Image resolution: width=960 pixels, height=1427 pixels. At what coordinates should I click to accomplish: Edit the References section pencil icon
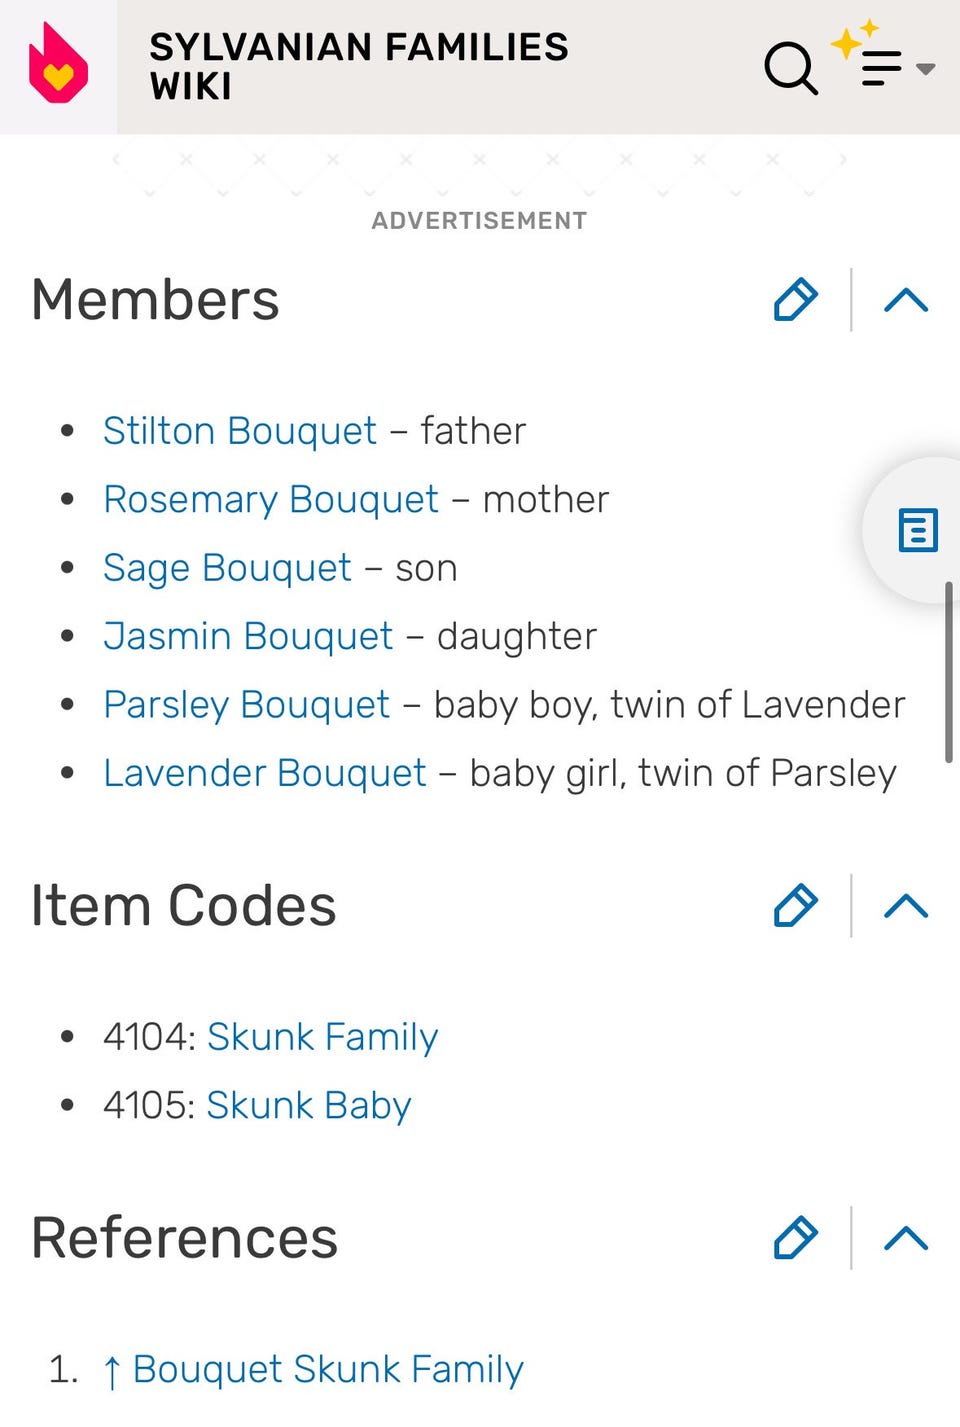coord(796,1237)
